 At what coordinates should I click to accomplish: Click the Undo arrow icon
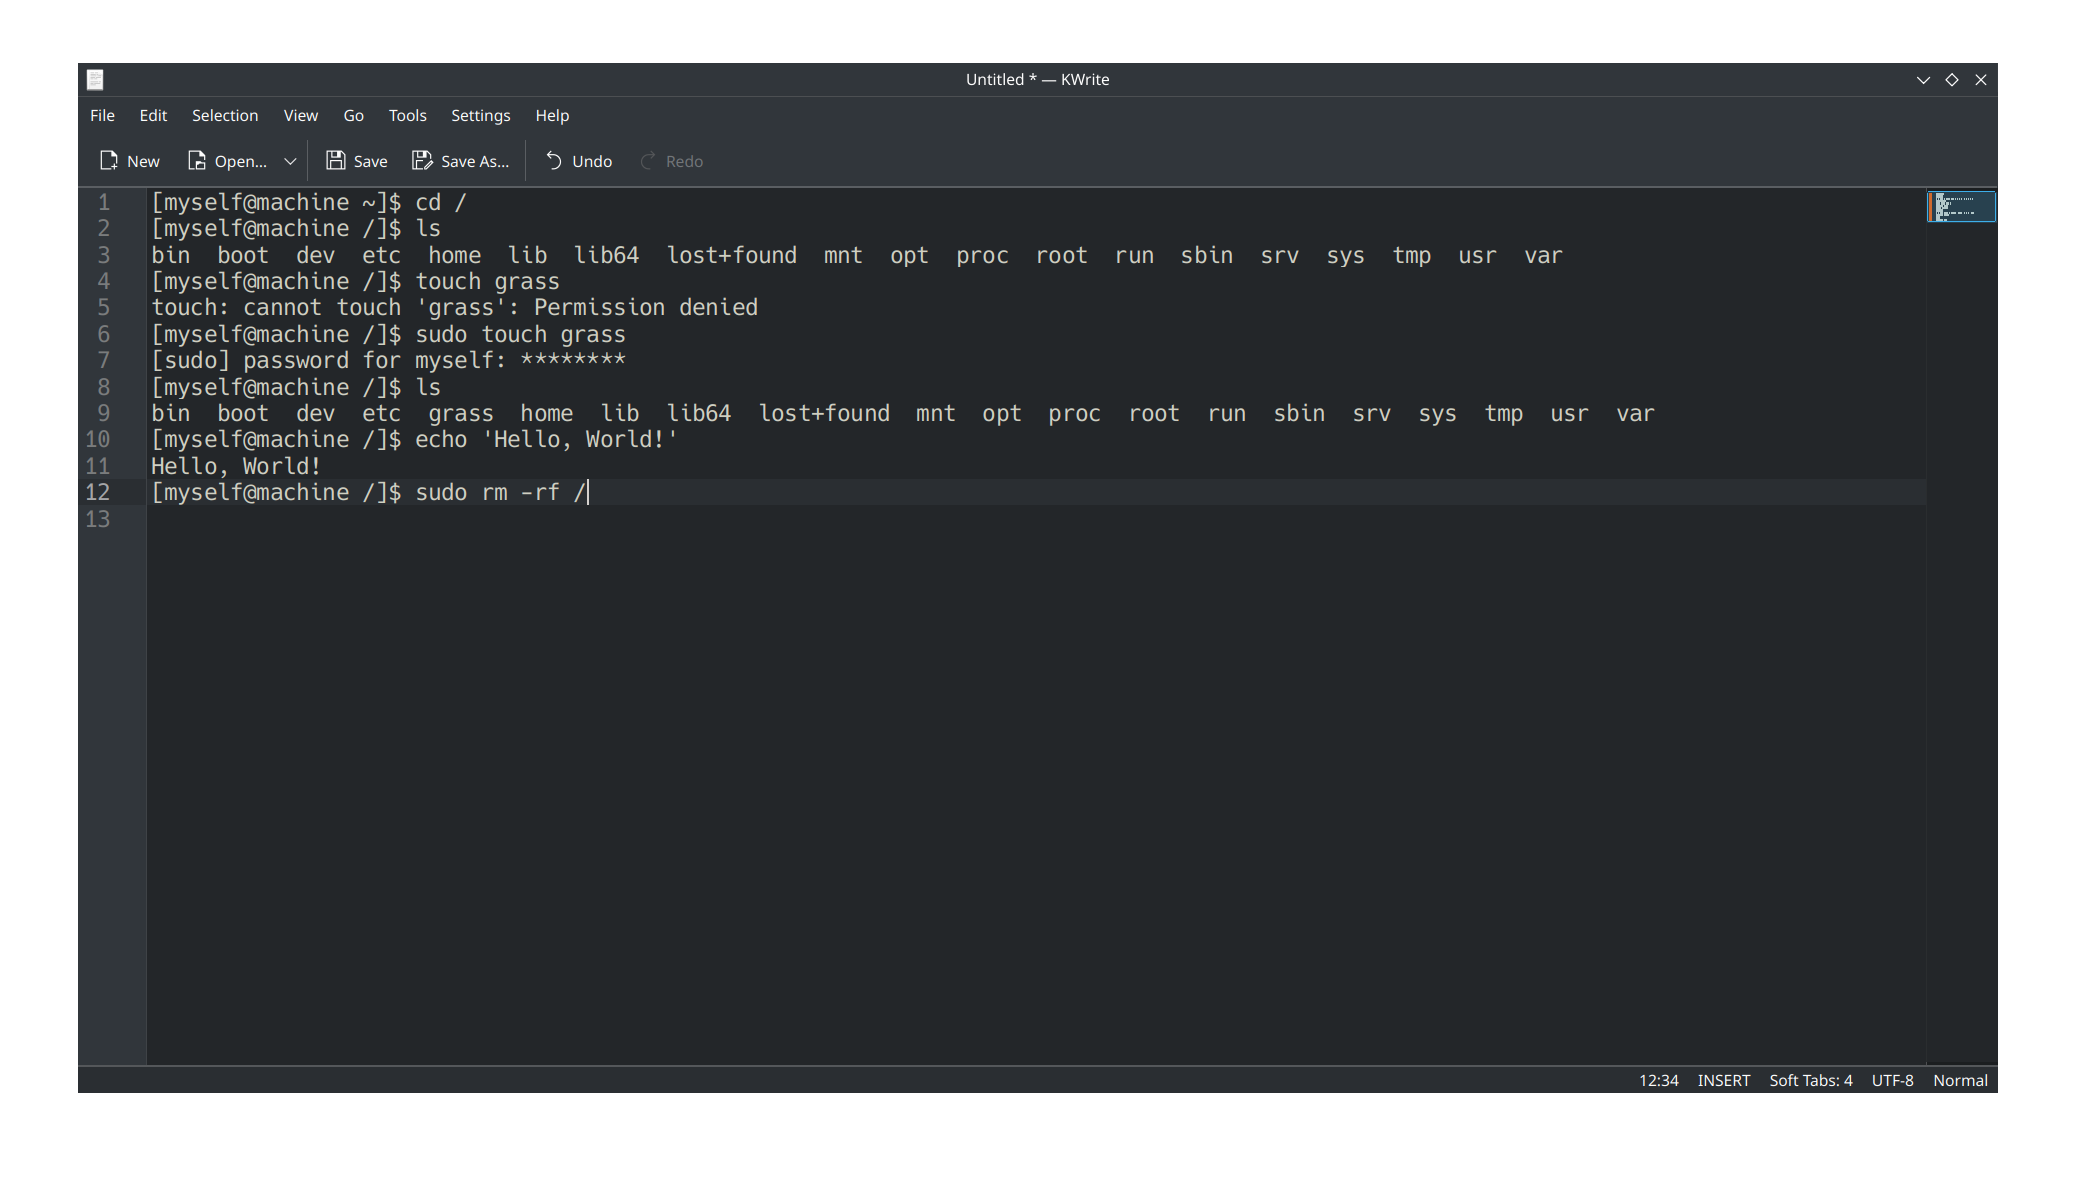tap(553, 161)
